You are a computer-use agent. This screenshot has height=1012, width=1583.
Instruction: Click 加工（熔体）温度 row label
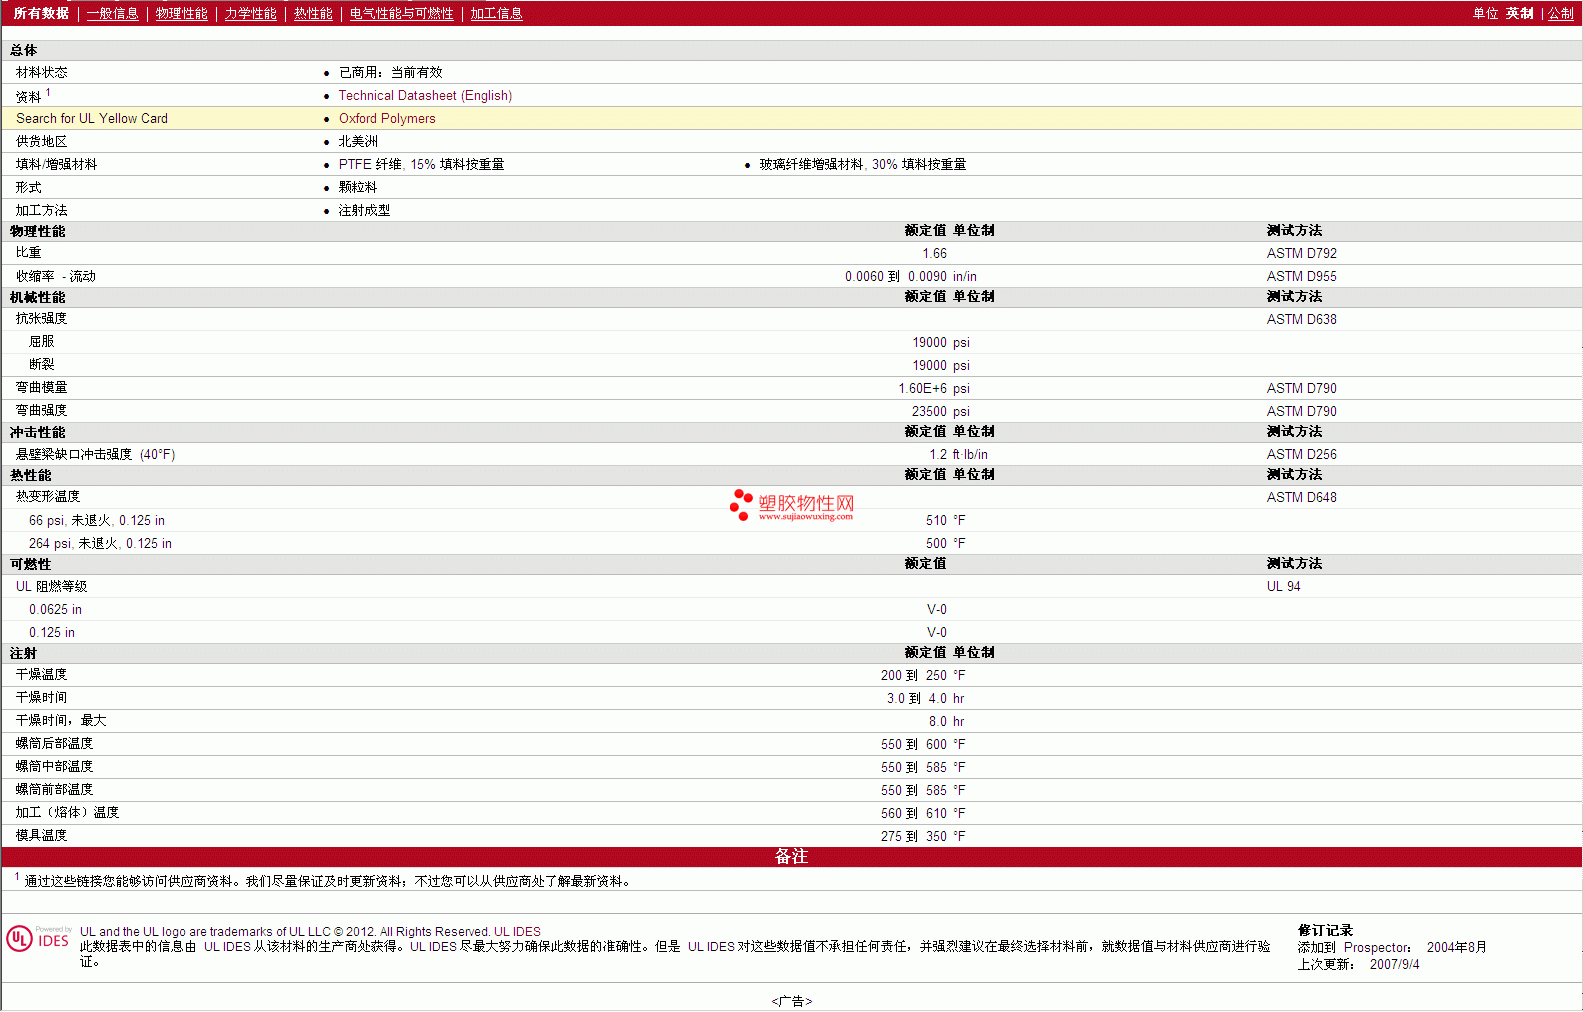[x=67, y=813]
